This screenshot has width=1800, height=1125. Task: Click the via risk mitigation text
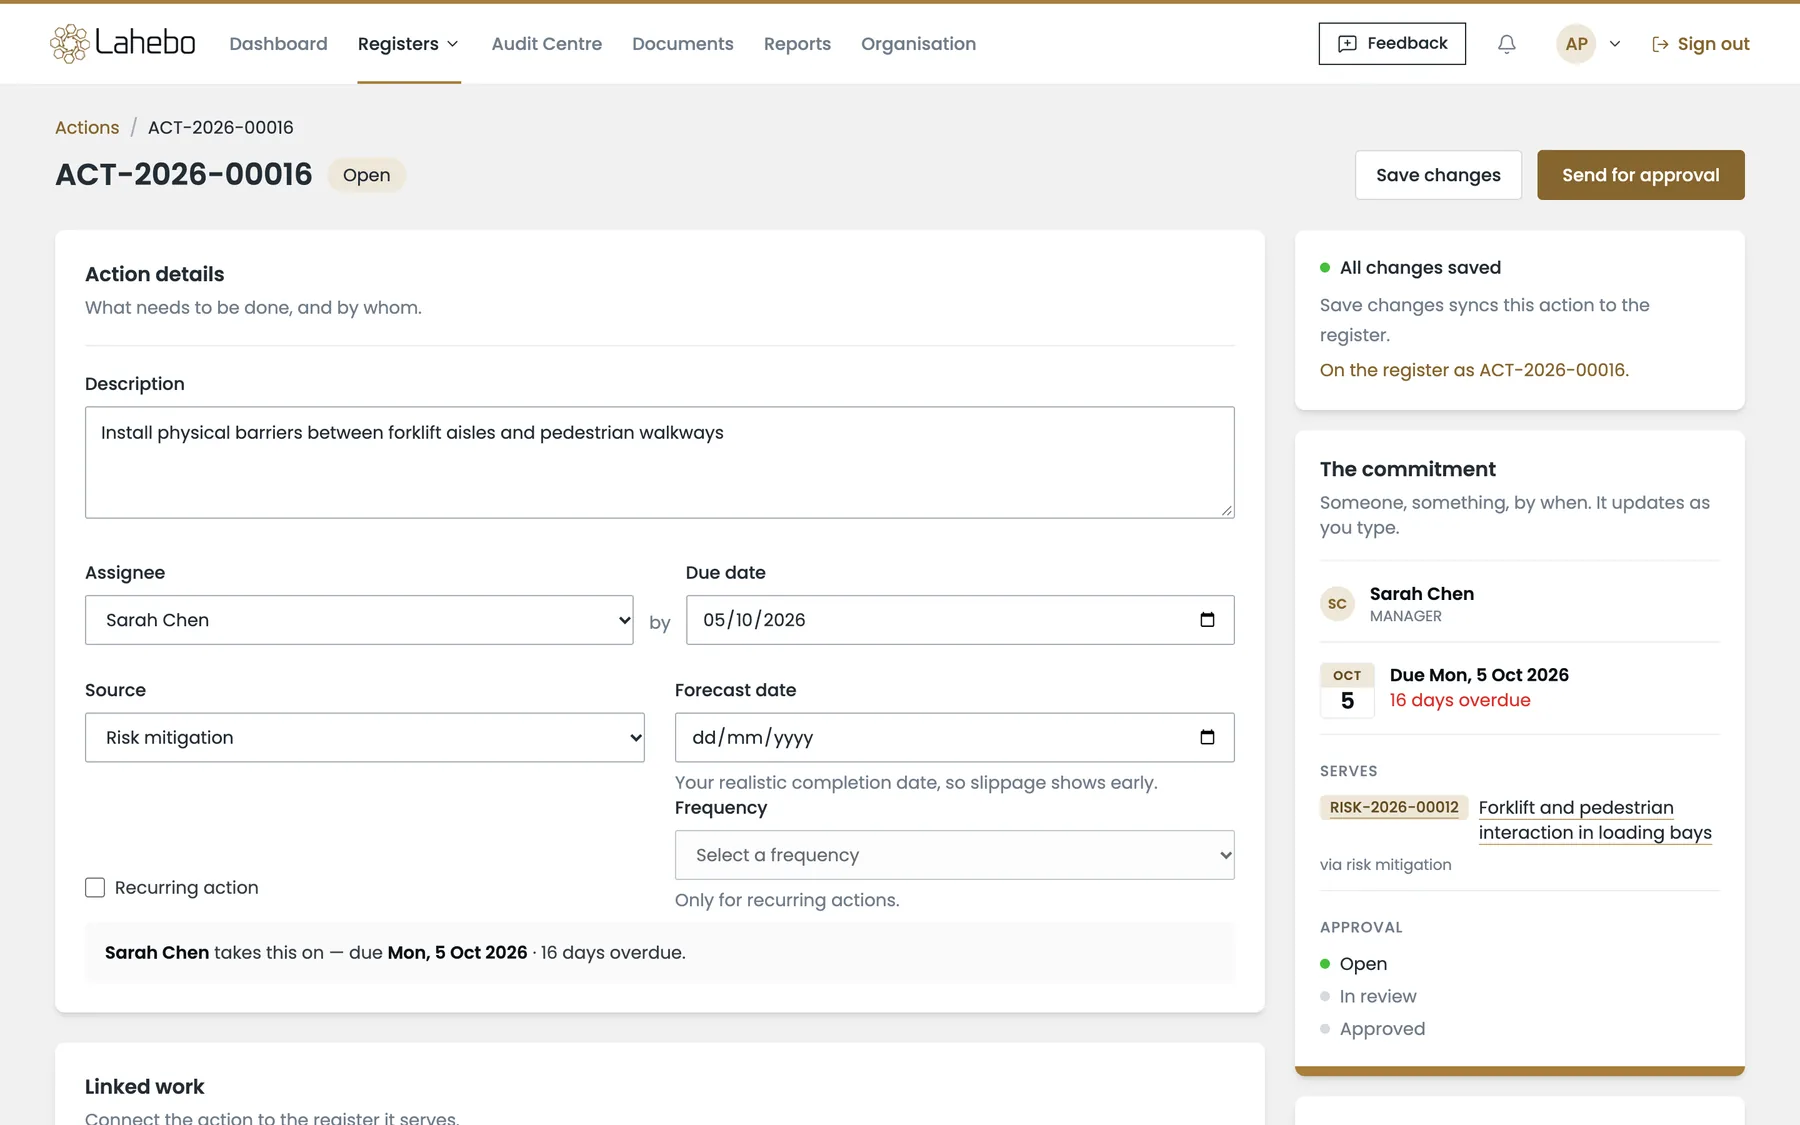pos(1385,865)
